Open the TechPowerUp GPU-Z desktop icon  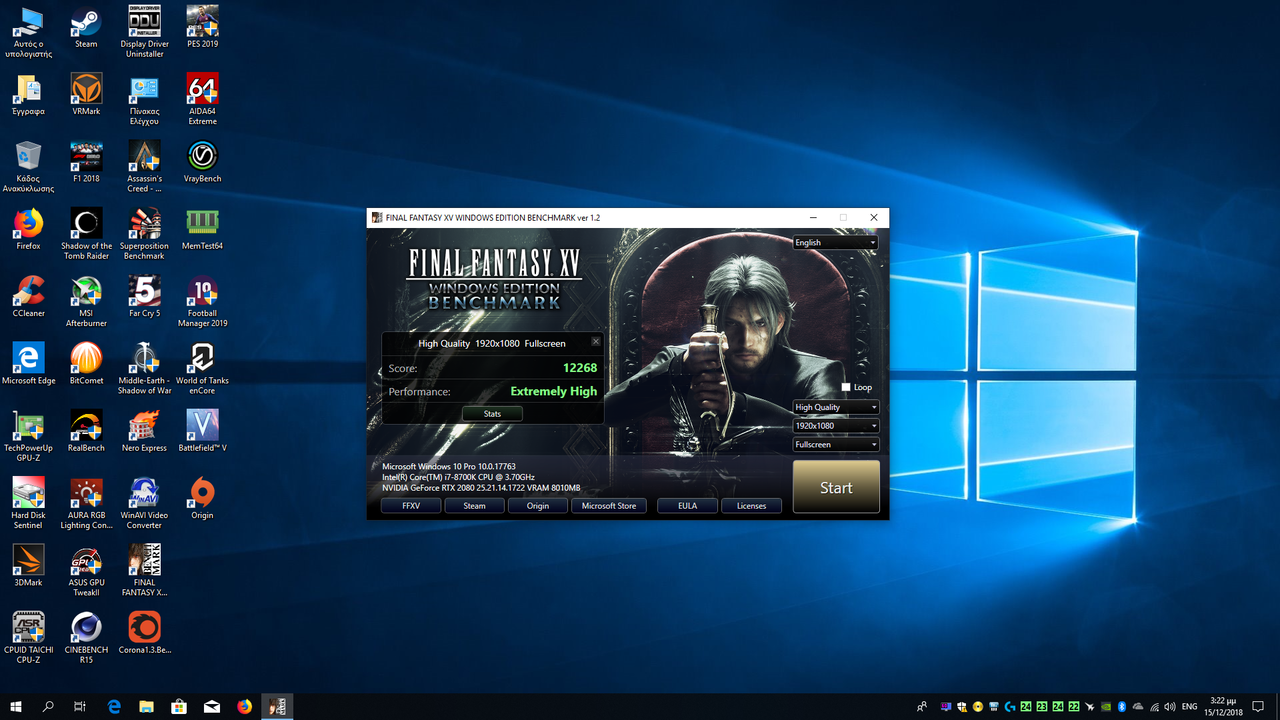pyautogui.click(x=28, y=435)
